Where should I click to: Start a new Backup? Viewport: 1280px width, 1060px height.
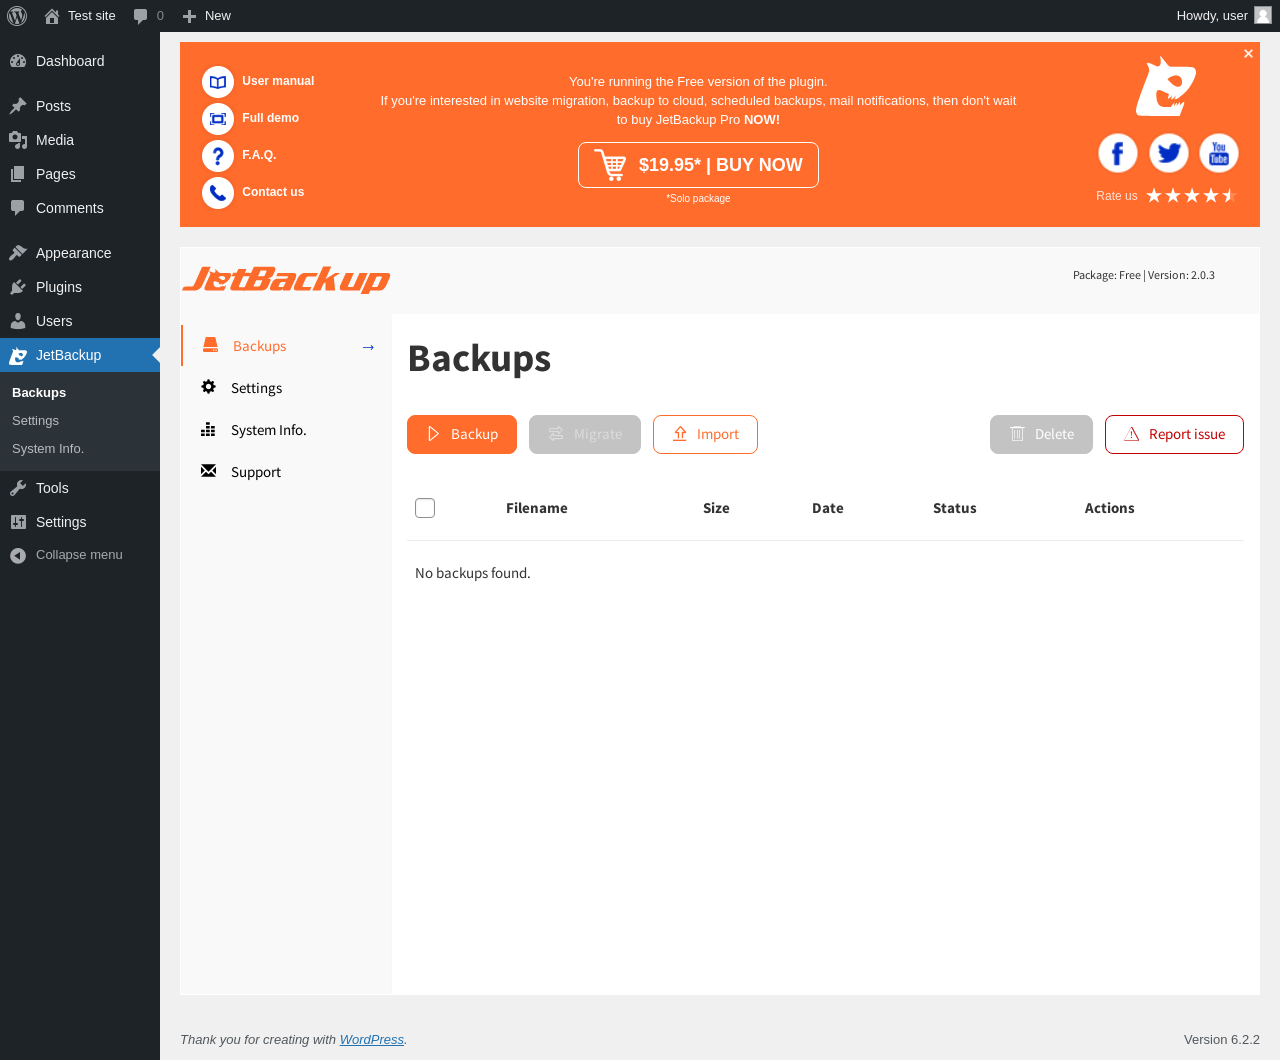462,434
